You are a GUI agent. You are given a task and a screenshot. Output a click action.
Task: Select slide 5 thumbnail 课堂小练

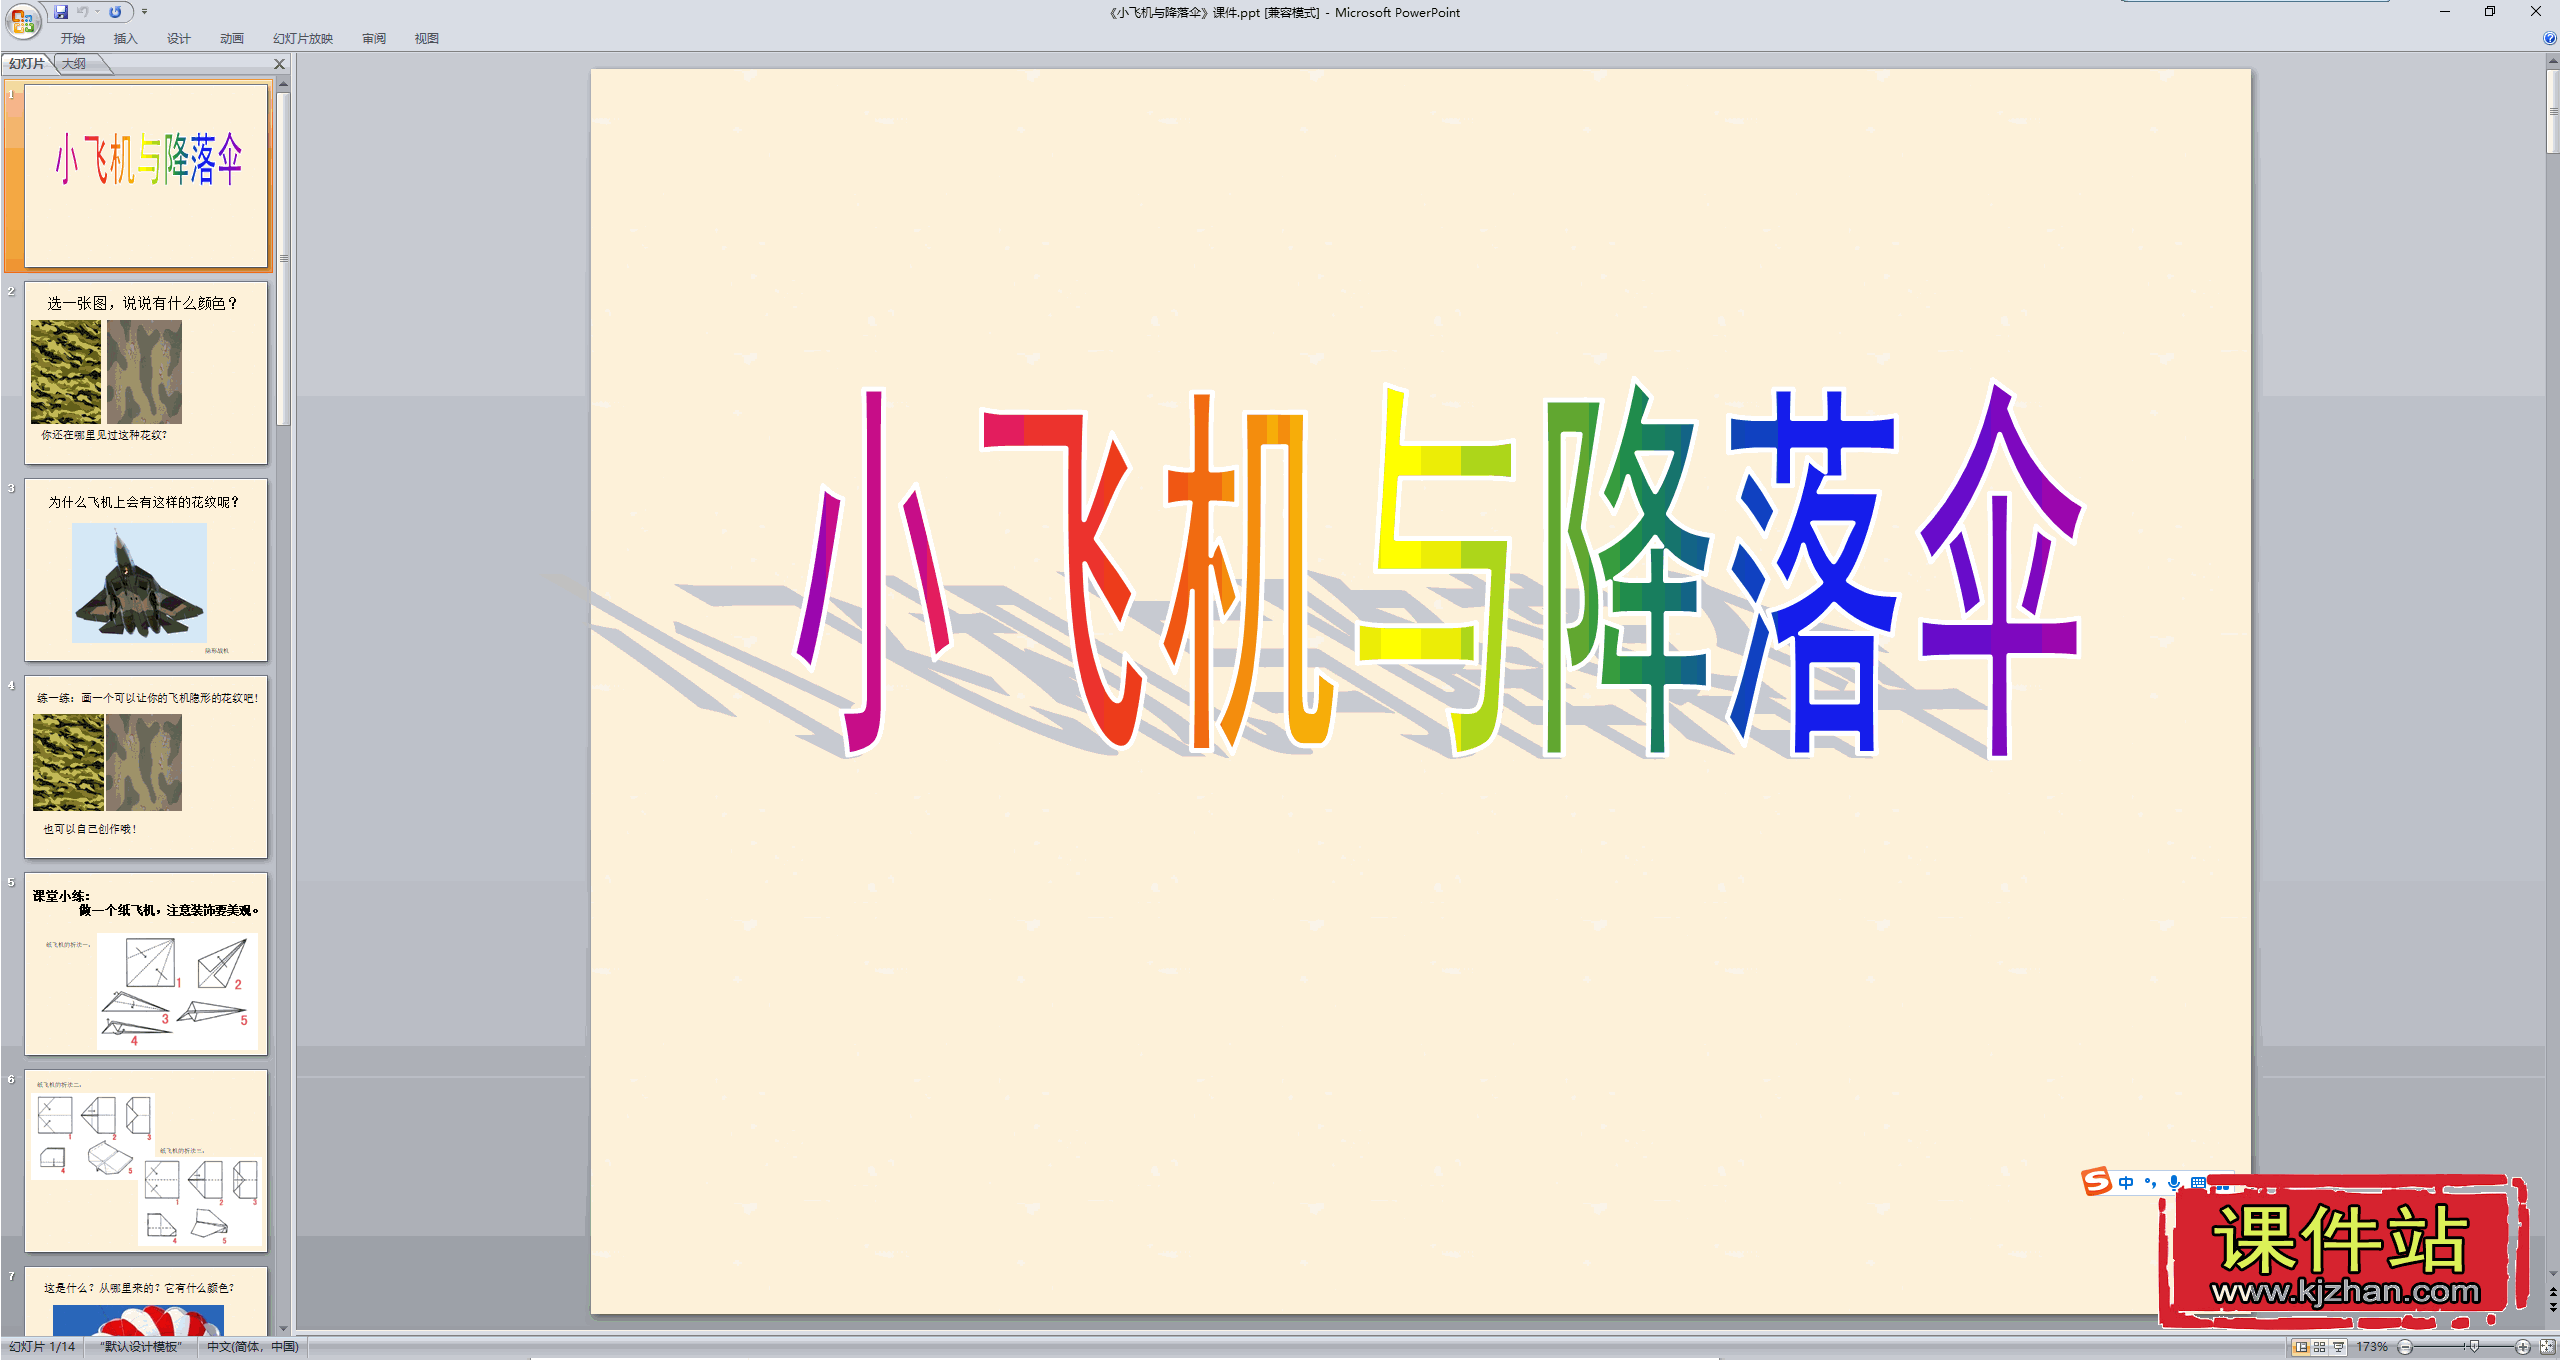pyautogui.click(x=146, y=963)
